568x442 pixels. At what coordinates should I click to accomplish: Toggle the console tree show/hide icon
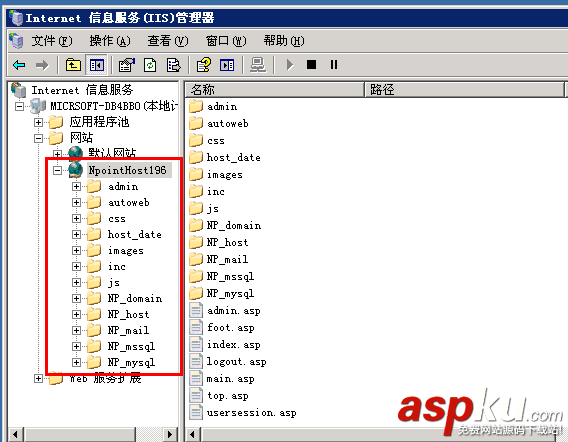[x=96, y=65]
